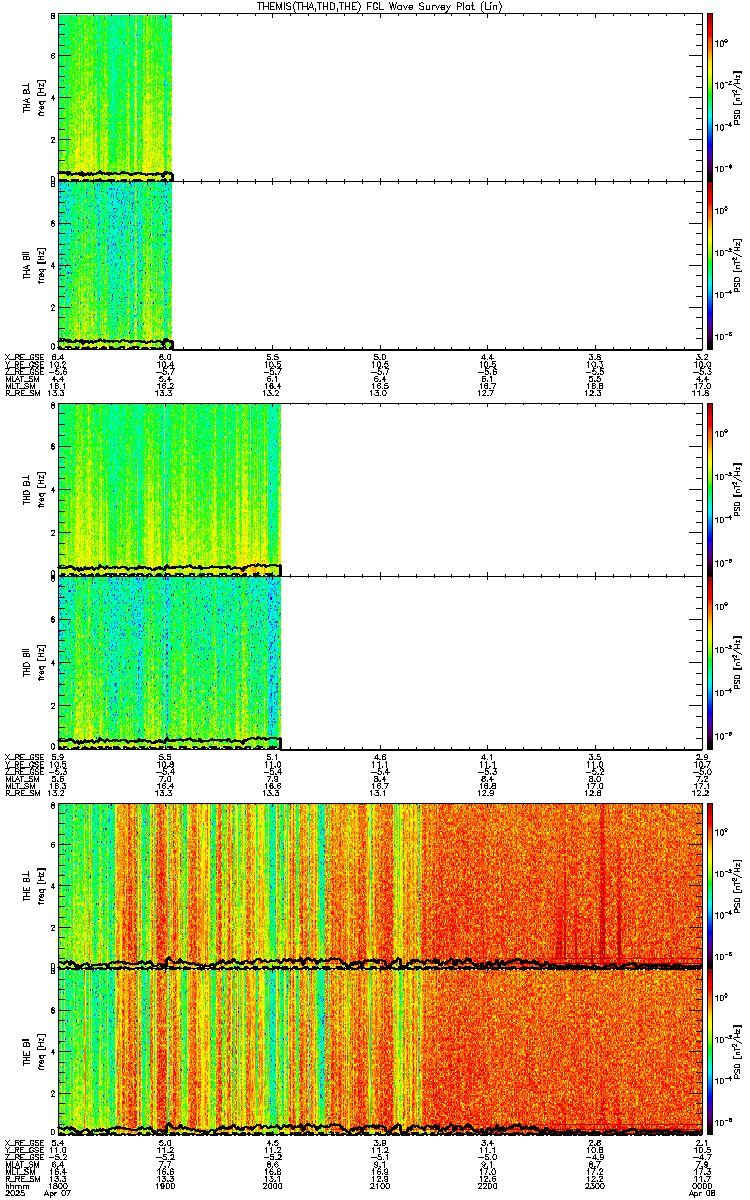750x1200 pixels.
Task: Click the X_RE_GSE value 3.2 under THA
Action: point(702,357)
